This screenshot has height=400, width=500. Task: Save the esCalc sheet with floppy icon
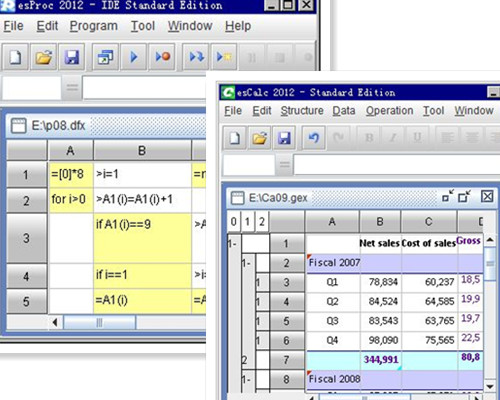284,137
